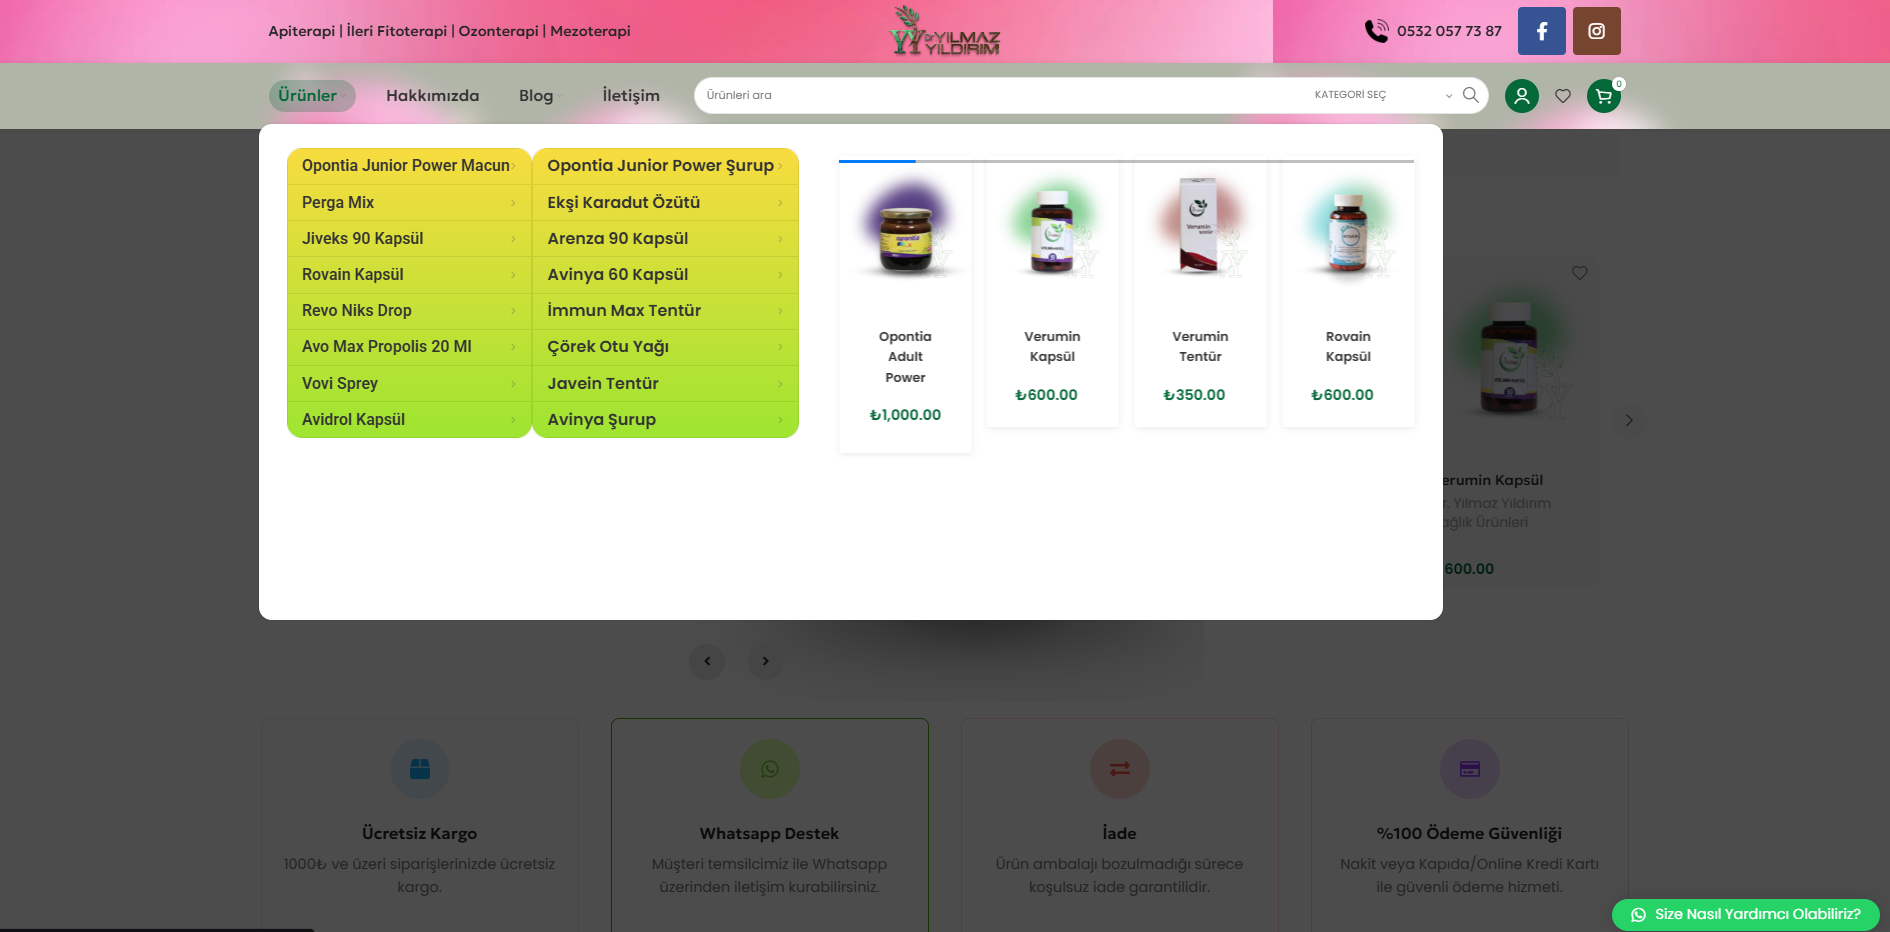Expand Rovain Kapsül menu chevron

tap(514, 274)
